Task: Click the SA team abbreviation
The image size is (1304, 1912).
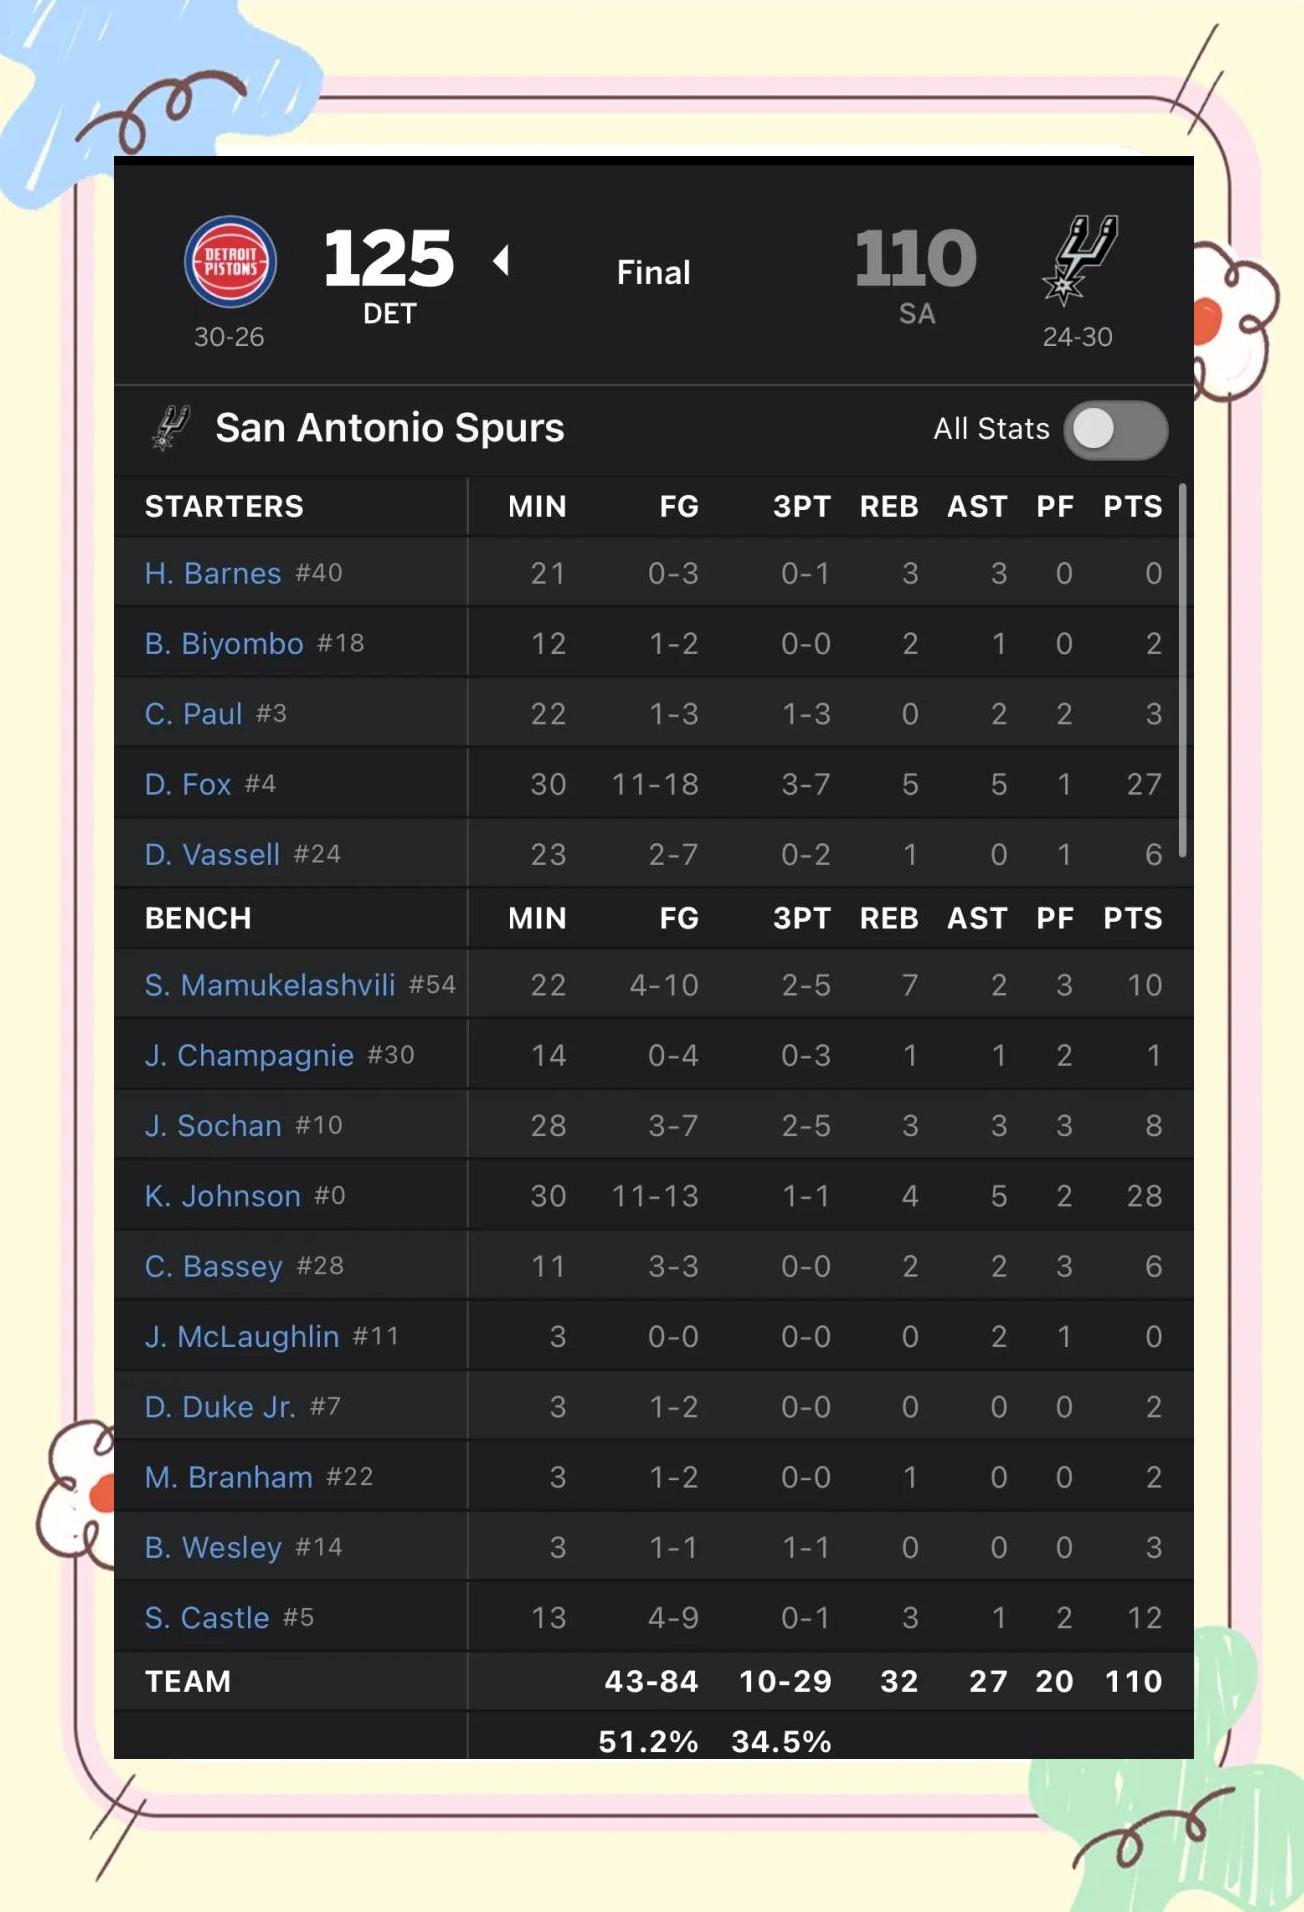Action: point(916,314)
